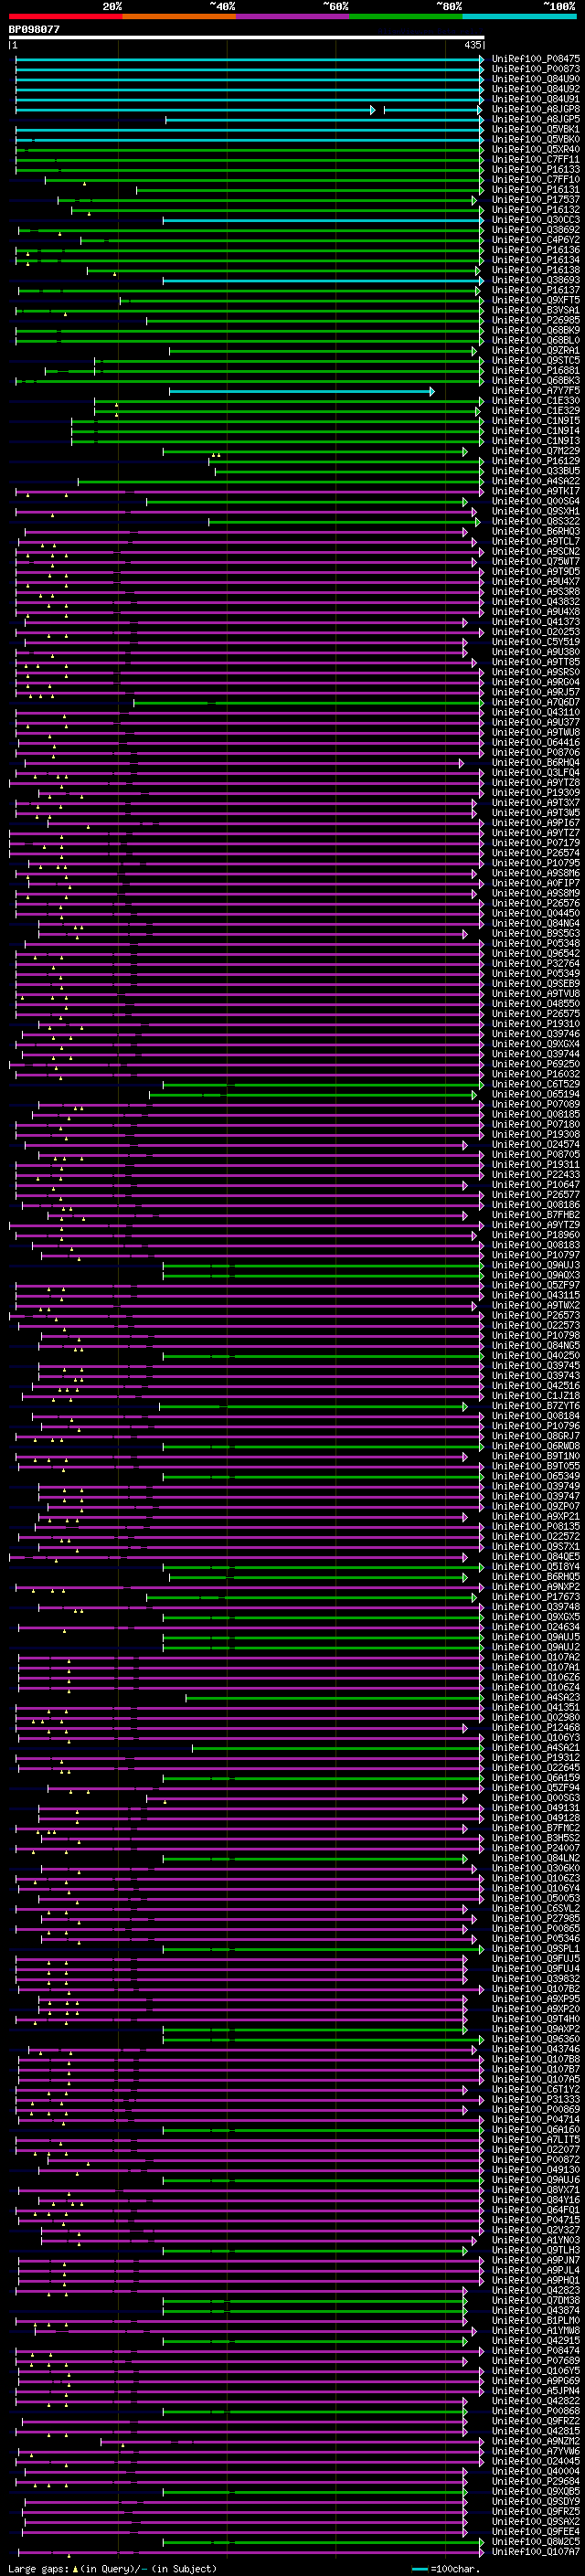
Task: Select the UniRef100_A4SA22 label
Action: pyautogui.click(x=536, y=481)
